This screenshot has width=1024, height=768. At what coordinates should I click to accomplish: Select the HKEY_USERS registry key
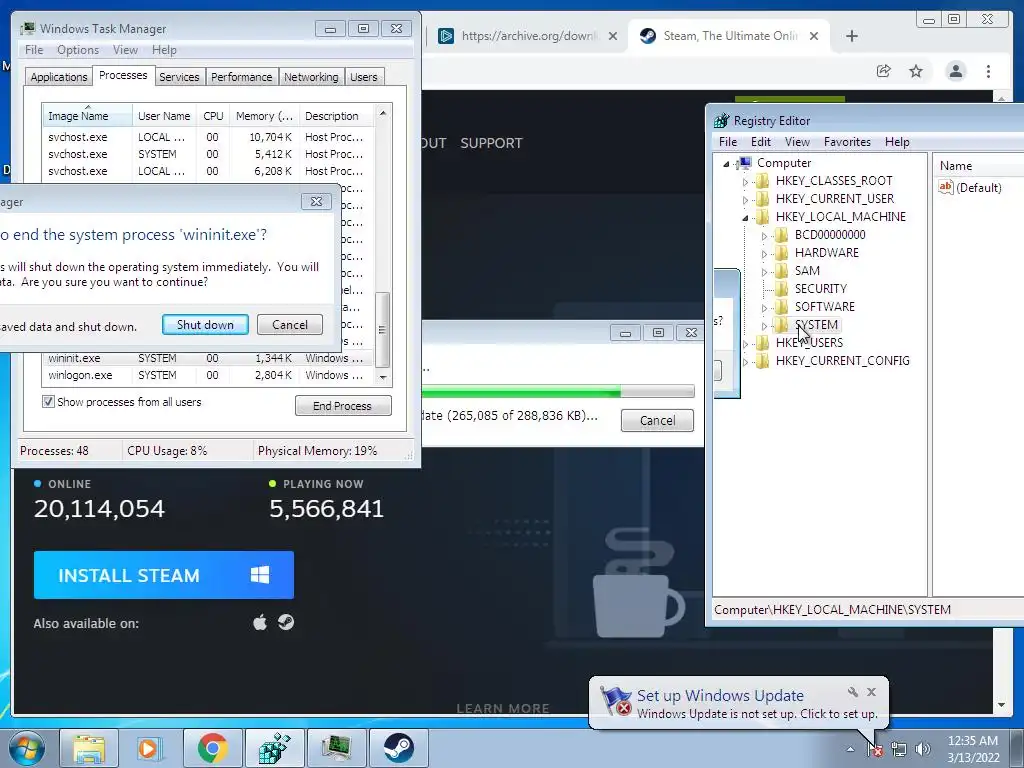click(x=809, y=342)
